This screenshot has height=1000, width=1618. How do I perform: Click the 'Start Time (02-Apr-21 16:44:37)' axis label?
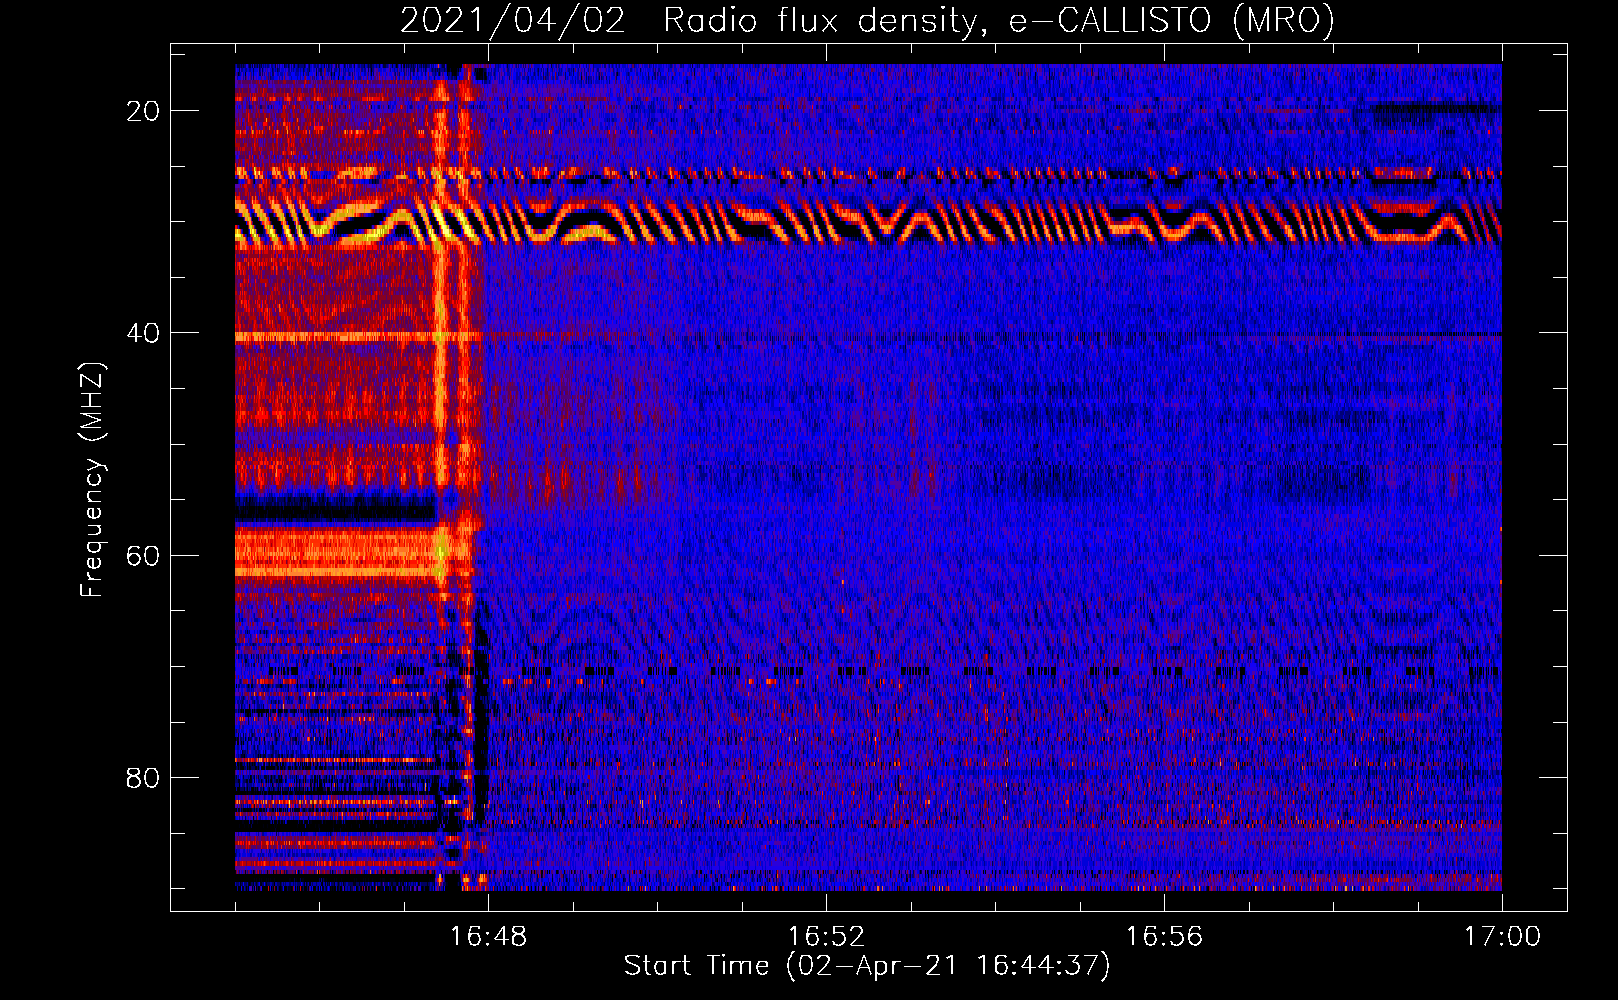(867, 966)
